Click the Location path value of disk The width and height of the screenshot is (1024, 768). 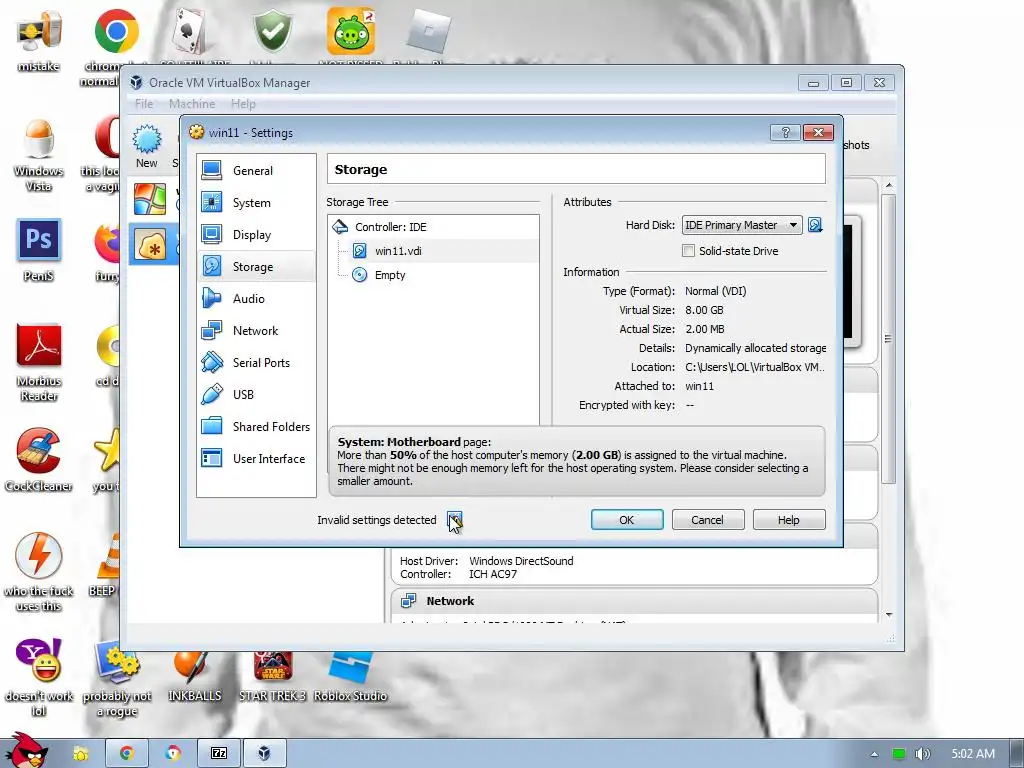coord(754,367)
